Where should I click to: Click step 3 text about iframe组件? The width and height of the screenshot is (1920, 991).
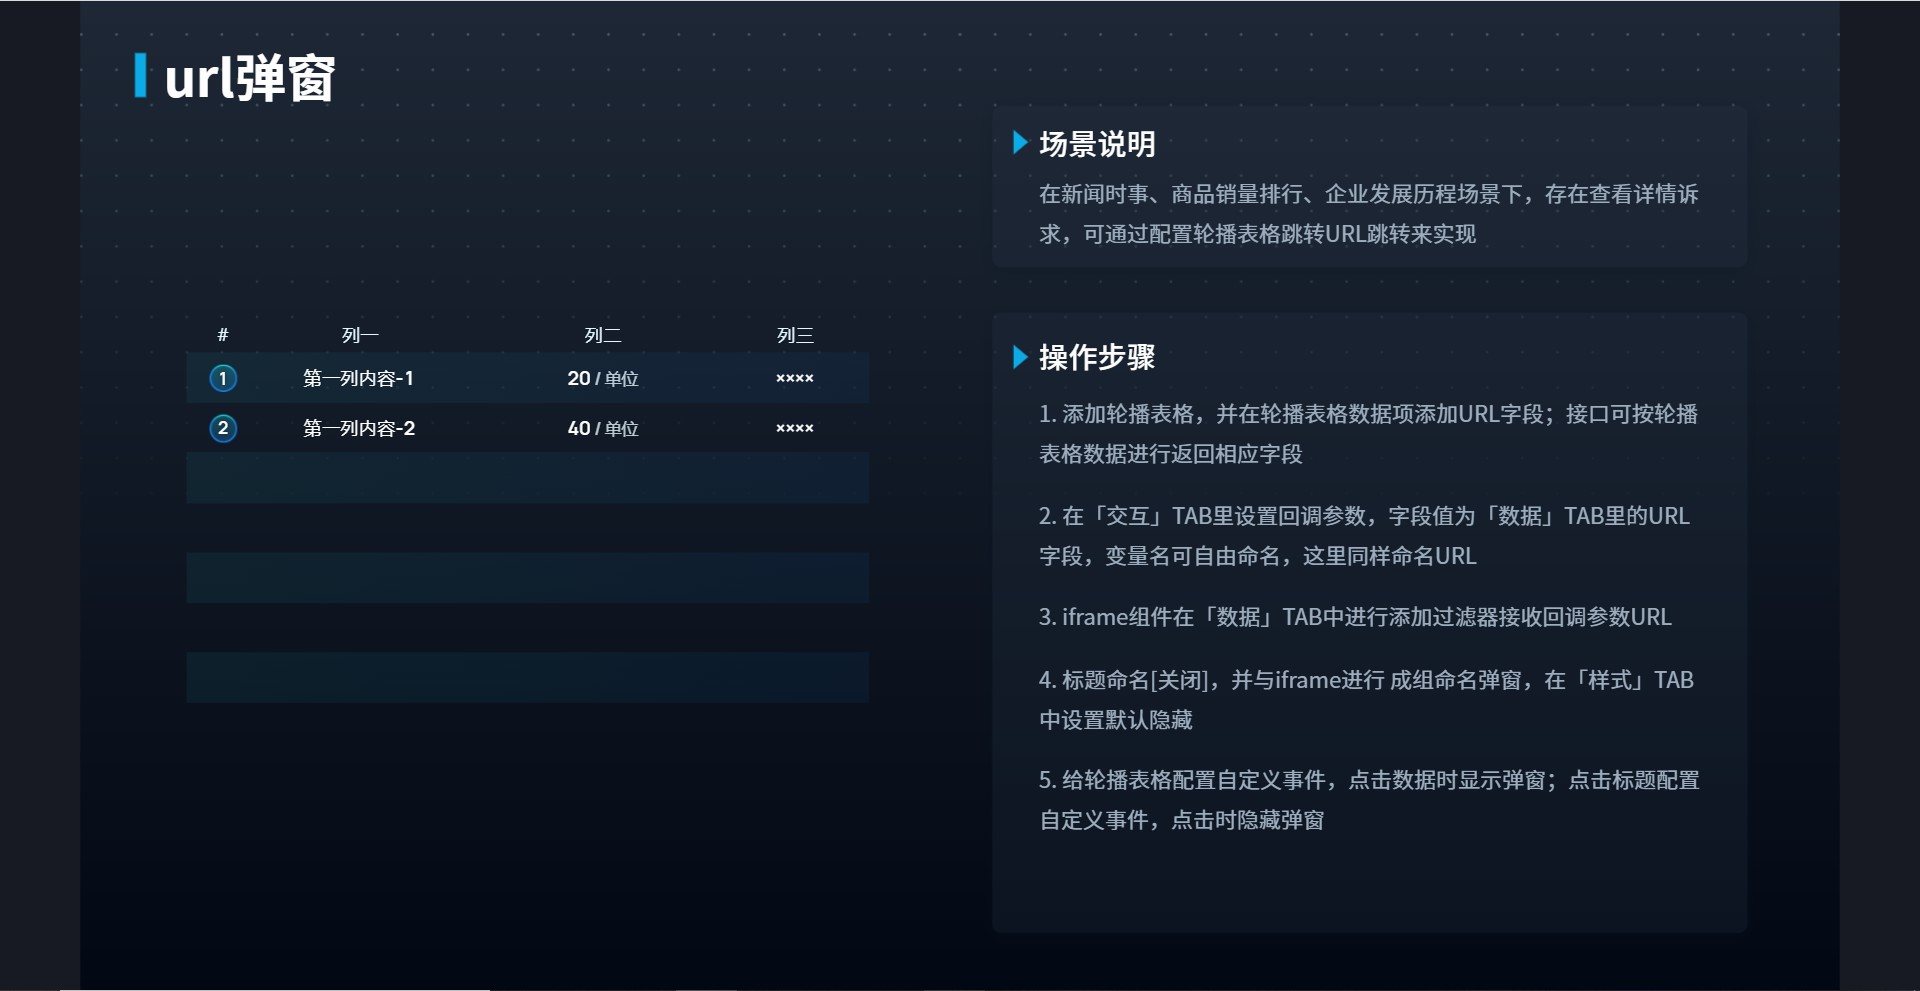(x=1355, y=617)
